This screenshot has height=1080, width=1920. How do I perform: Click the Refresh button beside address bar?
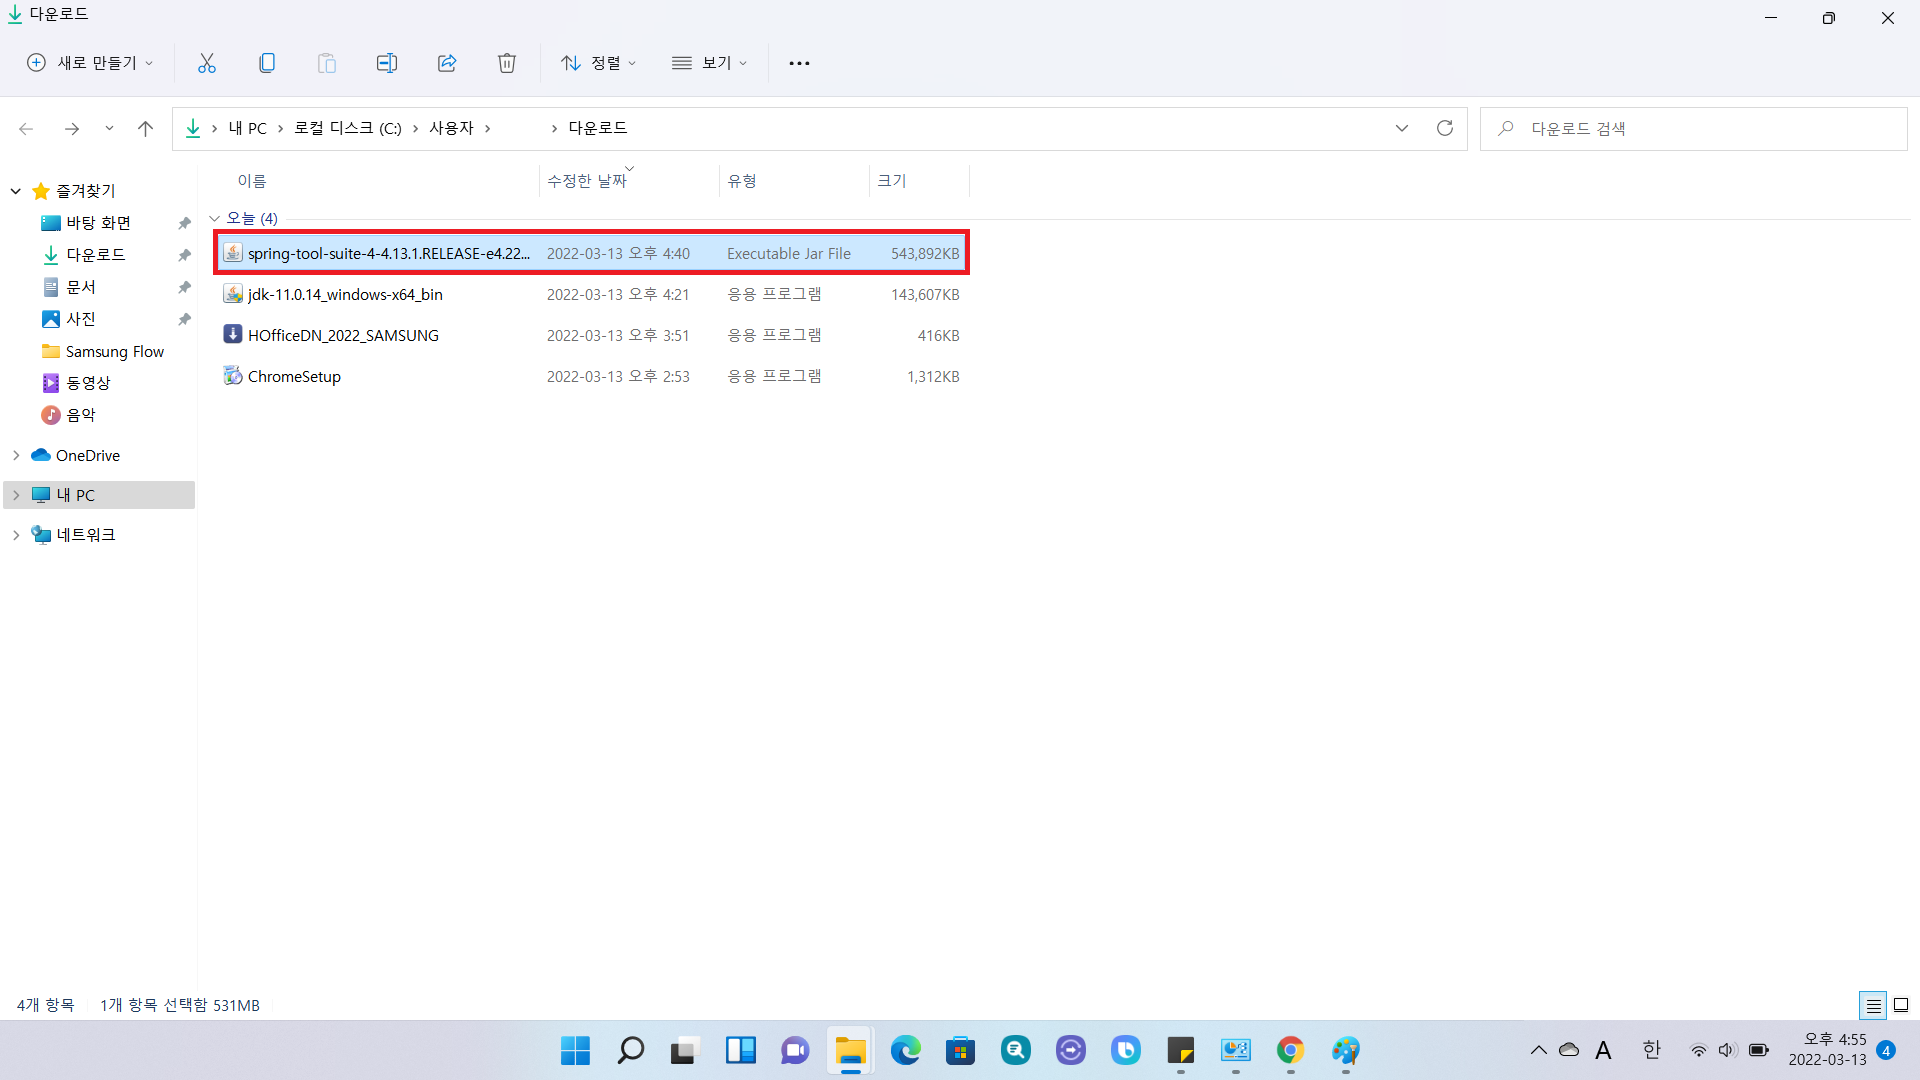1444,128
